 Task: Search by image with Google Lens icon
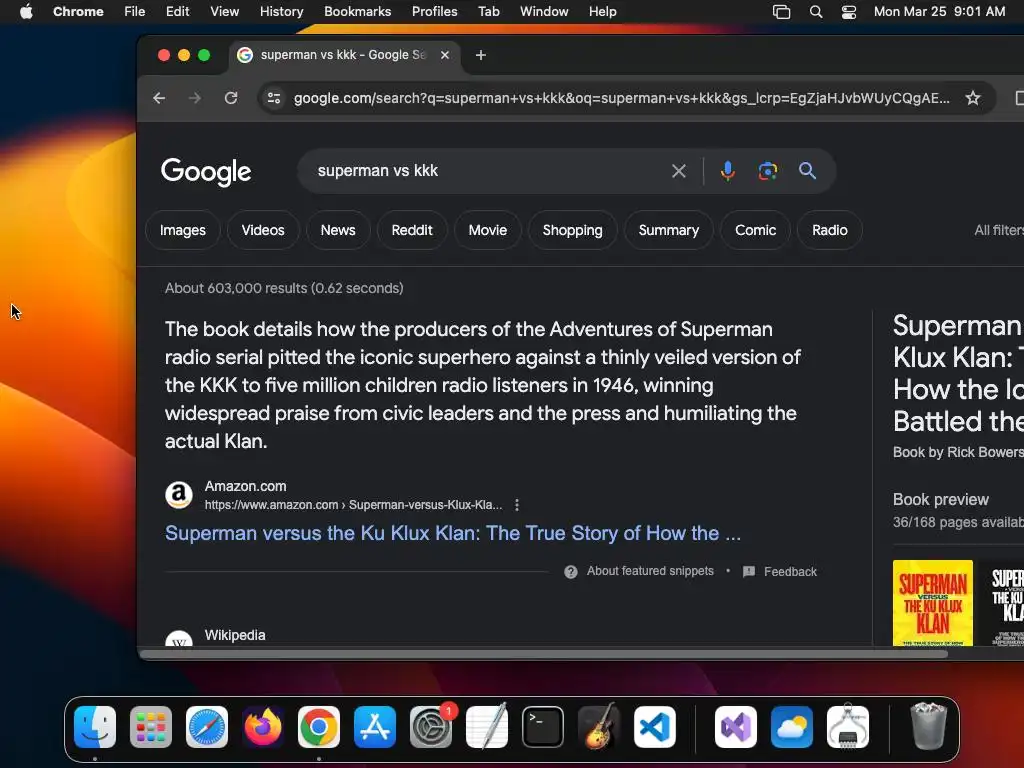tap(767, 171)
